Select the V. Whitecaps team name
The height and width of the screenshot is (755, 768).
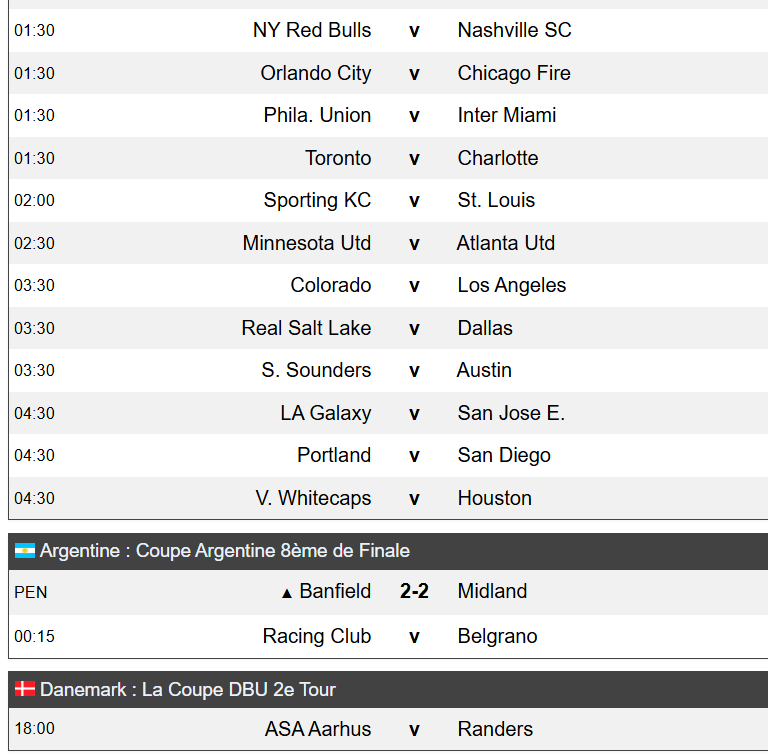[313, 498]
